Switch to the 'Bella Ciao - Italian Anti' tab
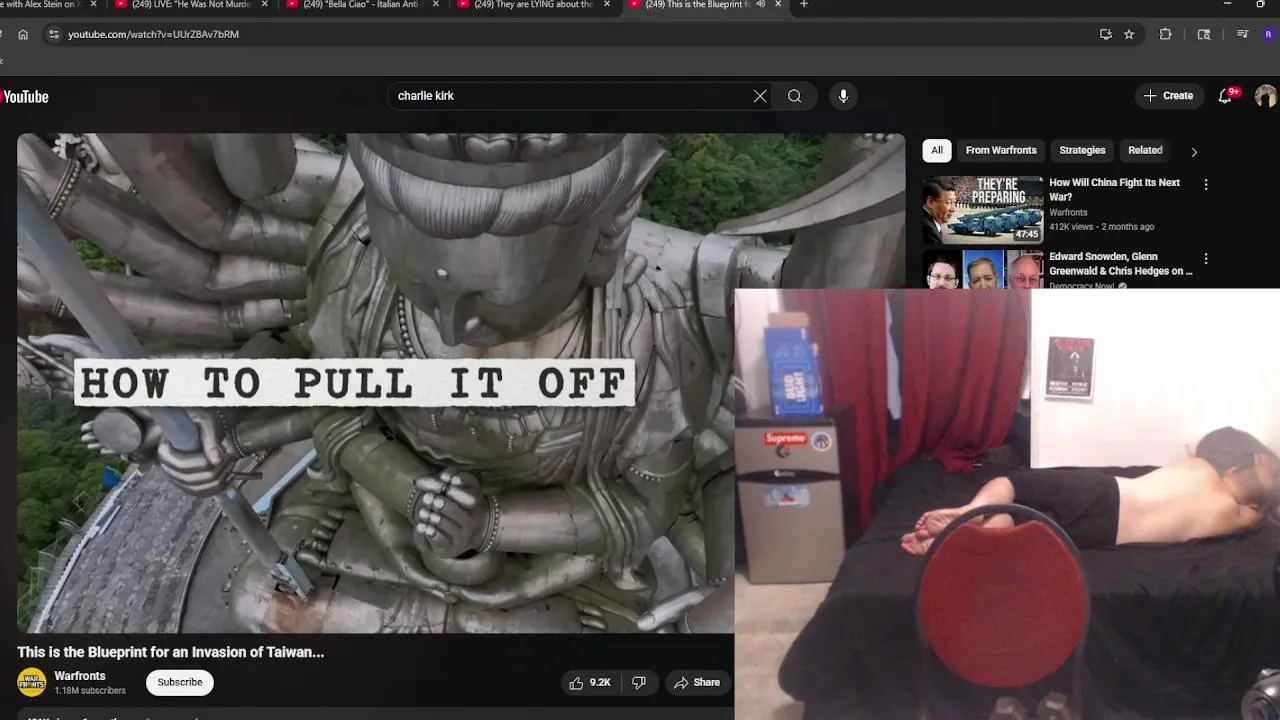This screenshot has height=720, width=1280. [361, 4]
